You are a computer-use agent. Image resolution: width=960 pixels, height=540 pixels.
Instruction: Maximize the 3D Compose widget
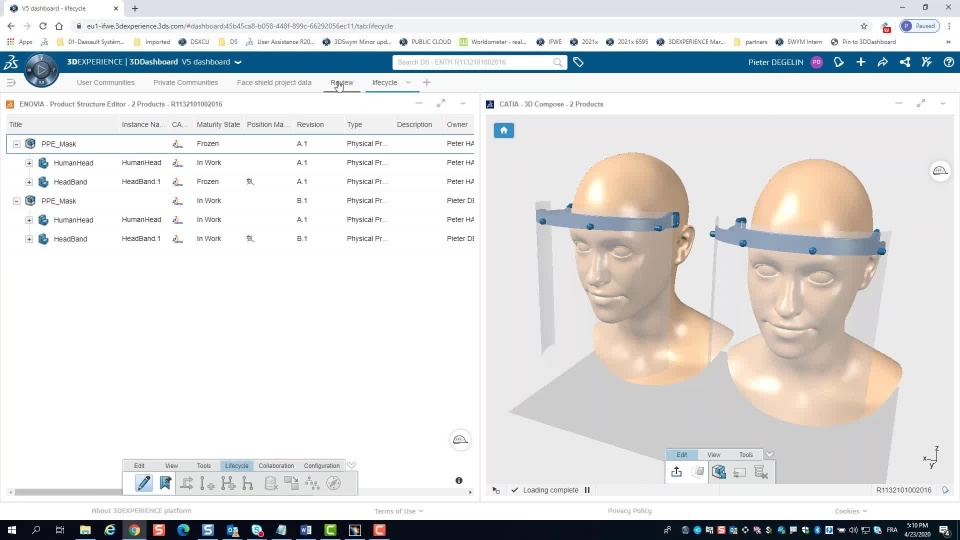[921, 103]
